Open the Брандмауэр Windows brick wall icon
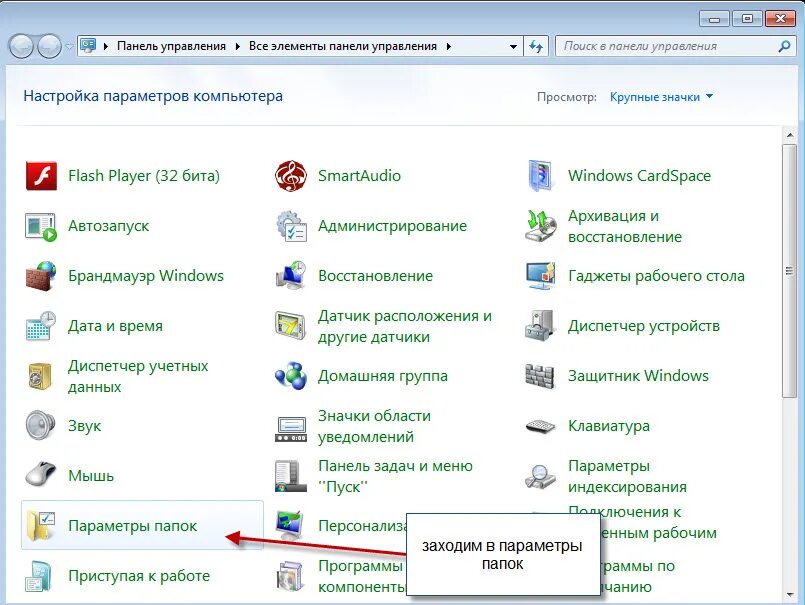This screenshot has width=805, height=605. 41,276
